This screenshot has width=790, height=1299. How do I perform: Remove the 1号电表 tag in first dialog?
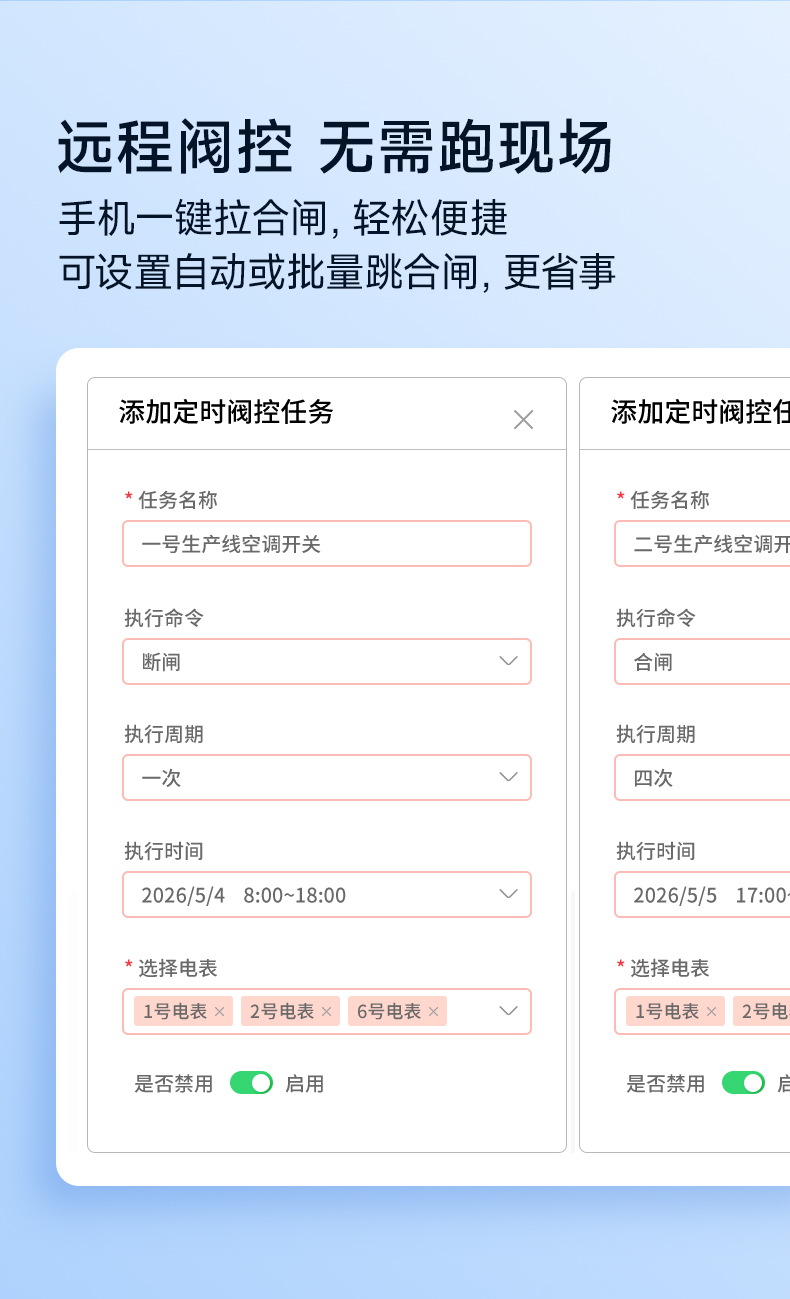(x=219, y=1012)
